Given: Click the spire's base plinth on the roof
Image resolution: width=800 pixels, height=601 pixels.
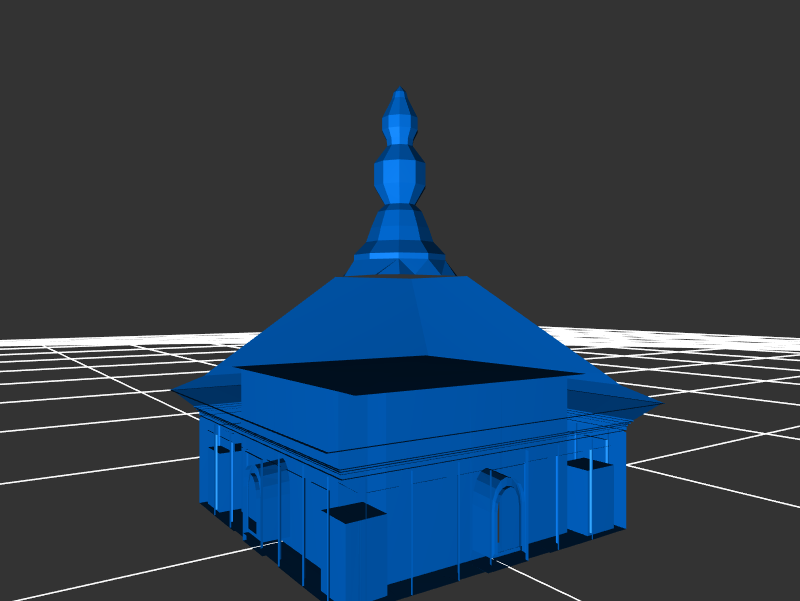Looking at the screenshot, I should [x=400, y=265].
